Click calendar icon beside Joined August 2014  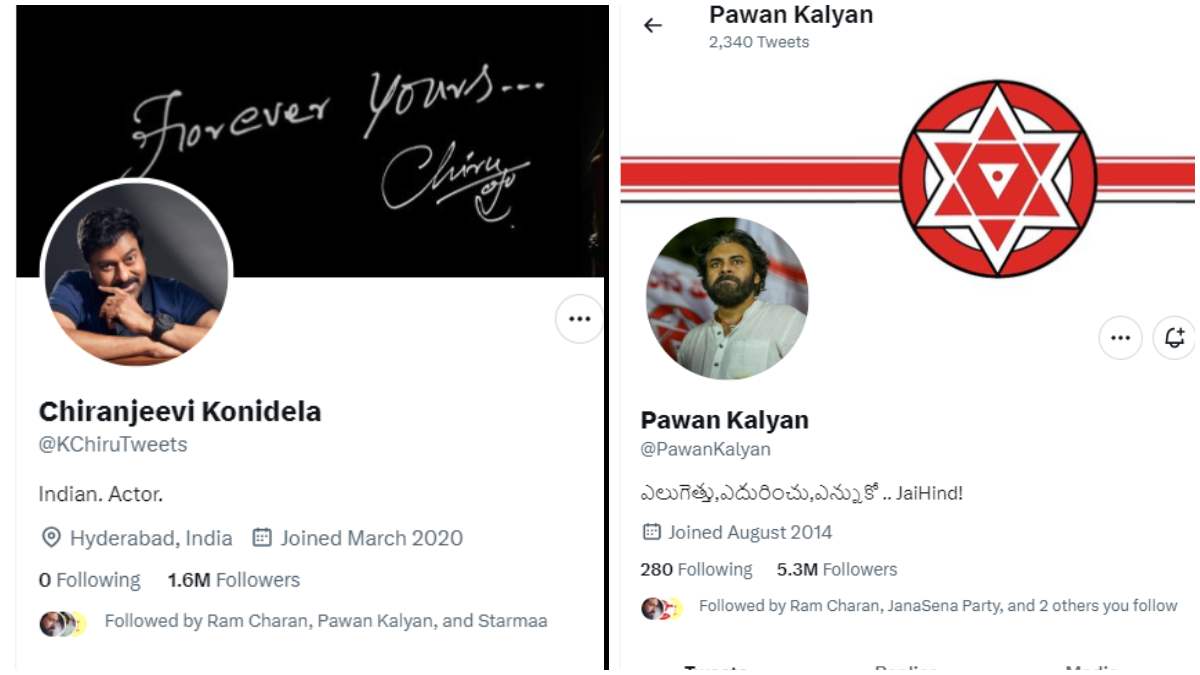pyautogui.click(x=651, y=532)
